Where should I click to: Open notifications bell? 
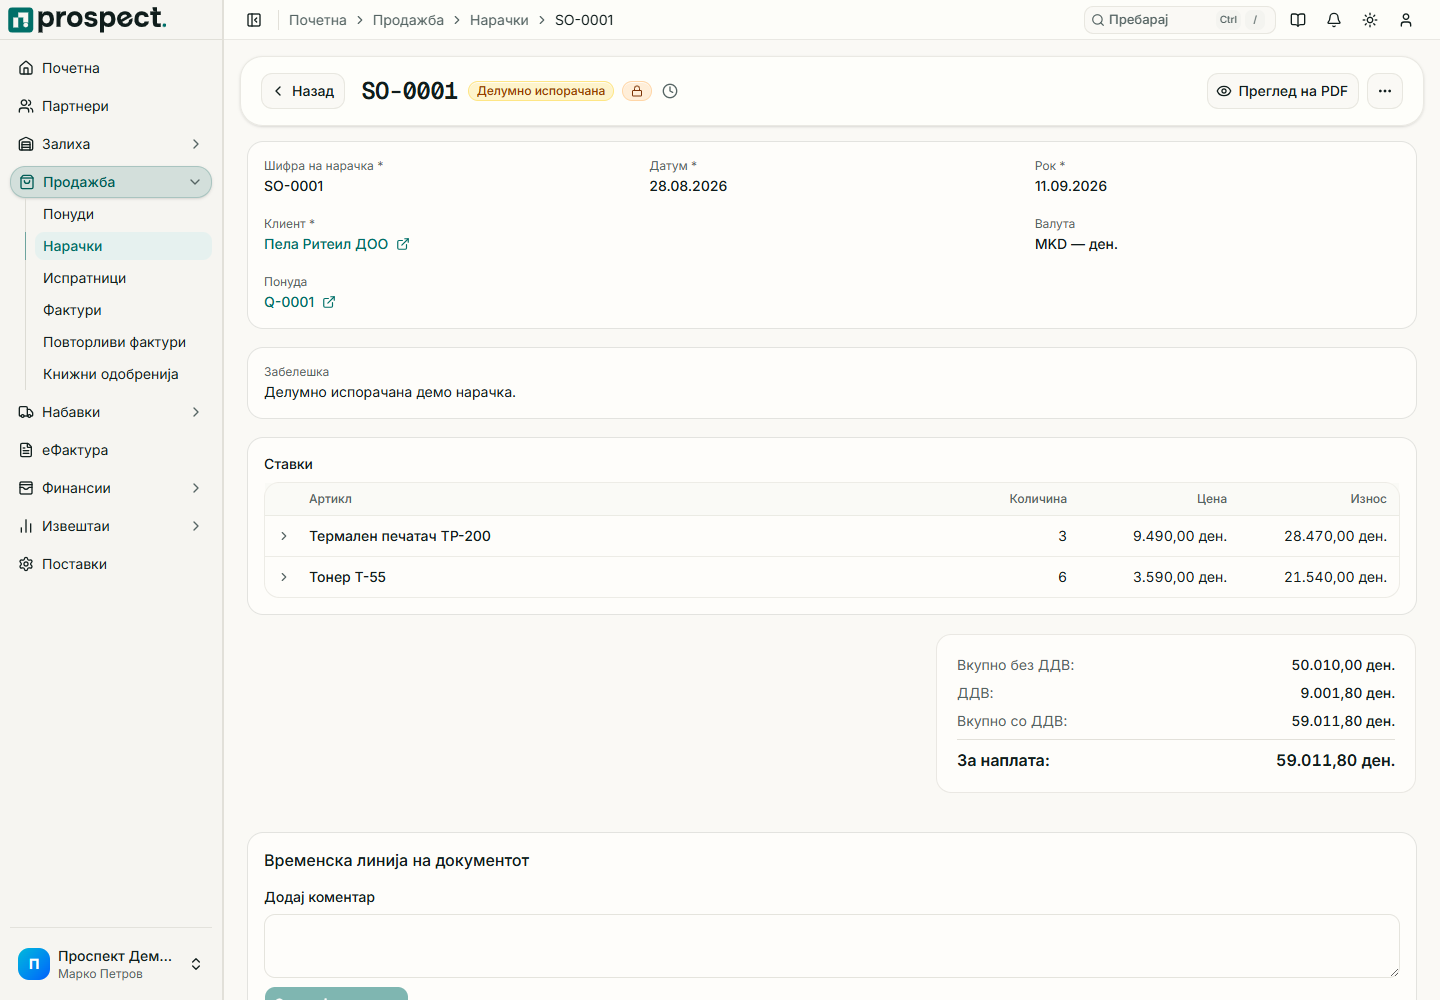[1334, 20]
